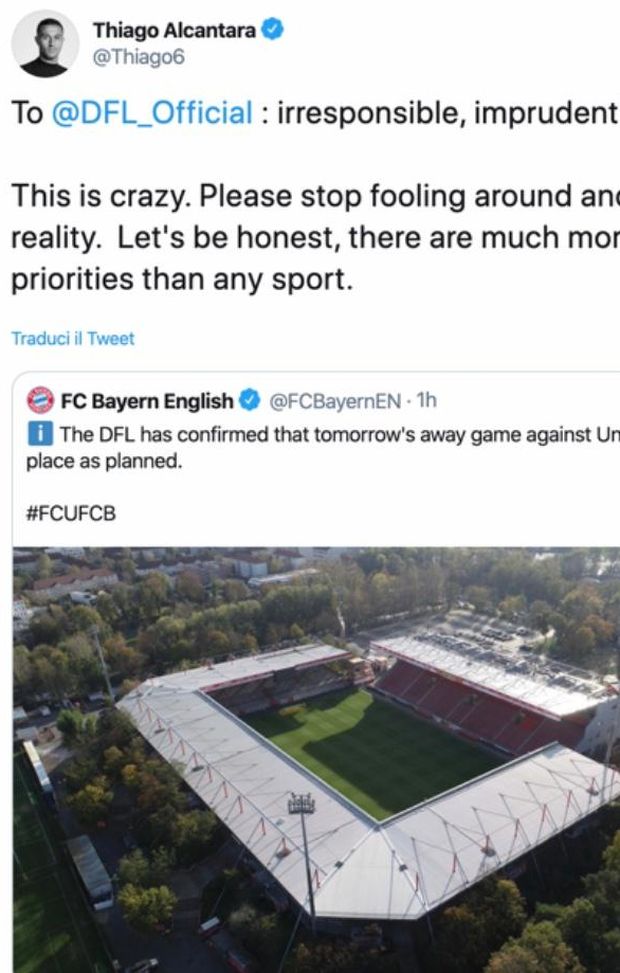The height and width of the screenshot is (973, 620).
Task: Click the 'The DFL has confirmed' quoted text
Action: pos(330,434)
